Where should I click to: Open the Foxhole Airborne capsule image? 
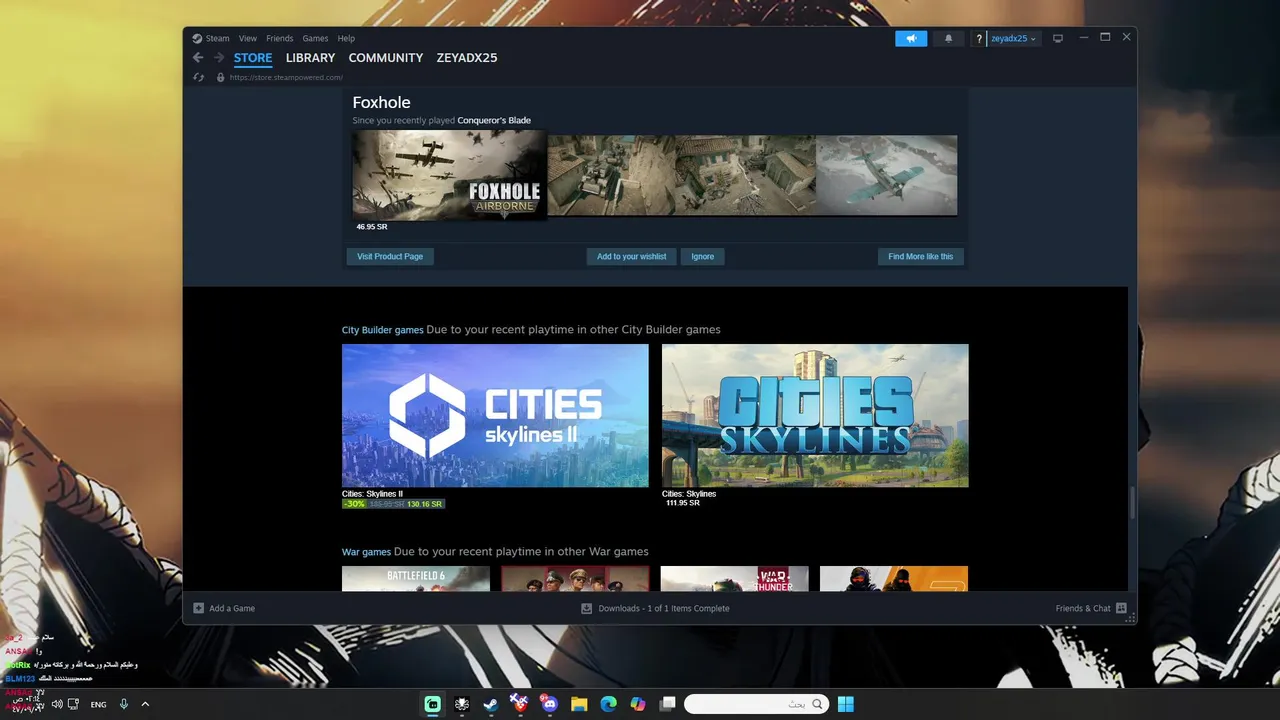coord(449,177)
